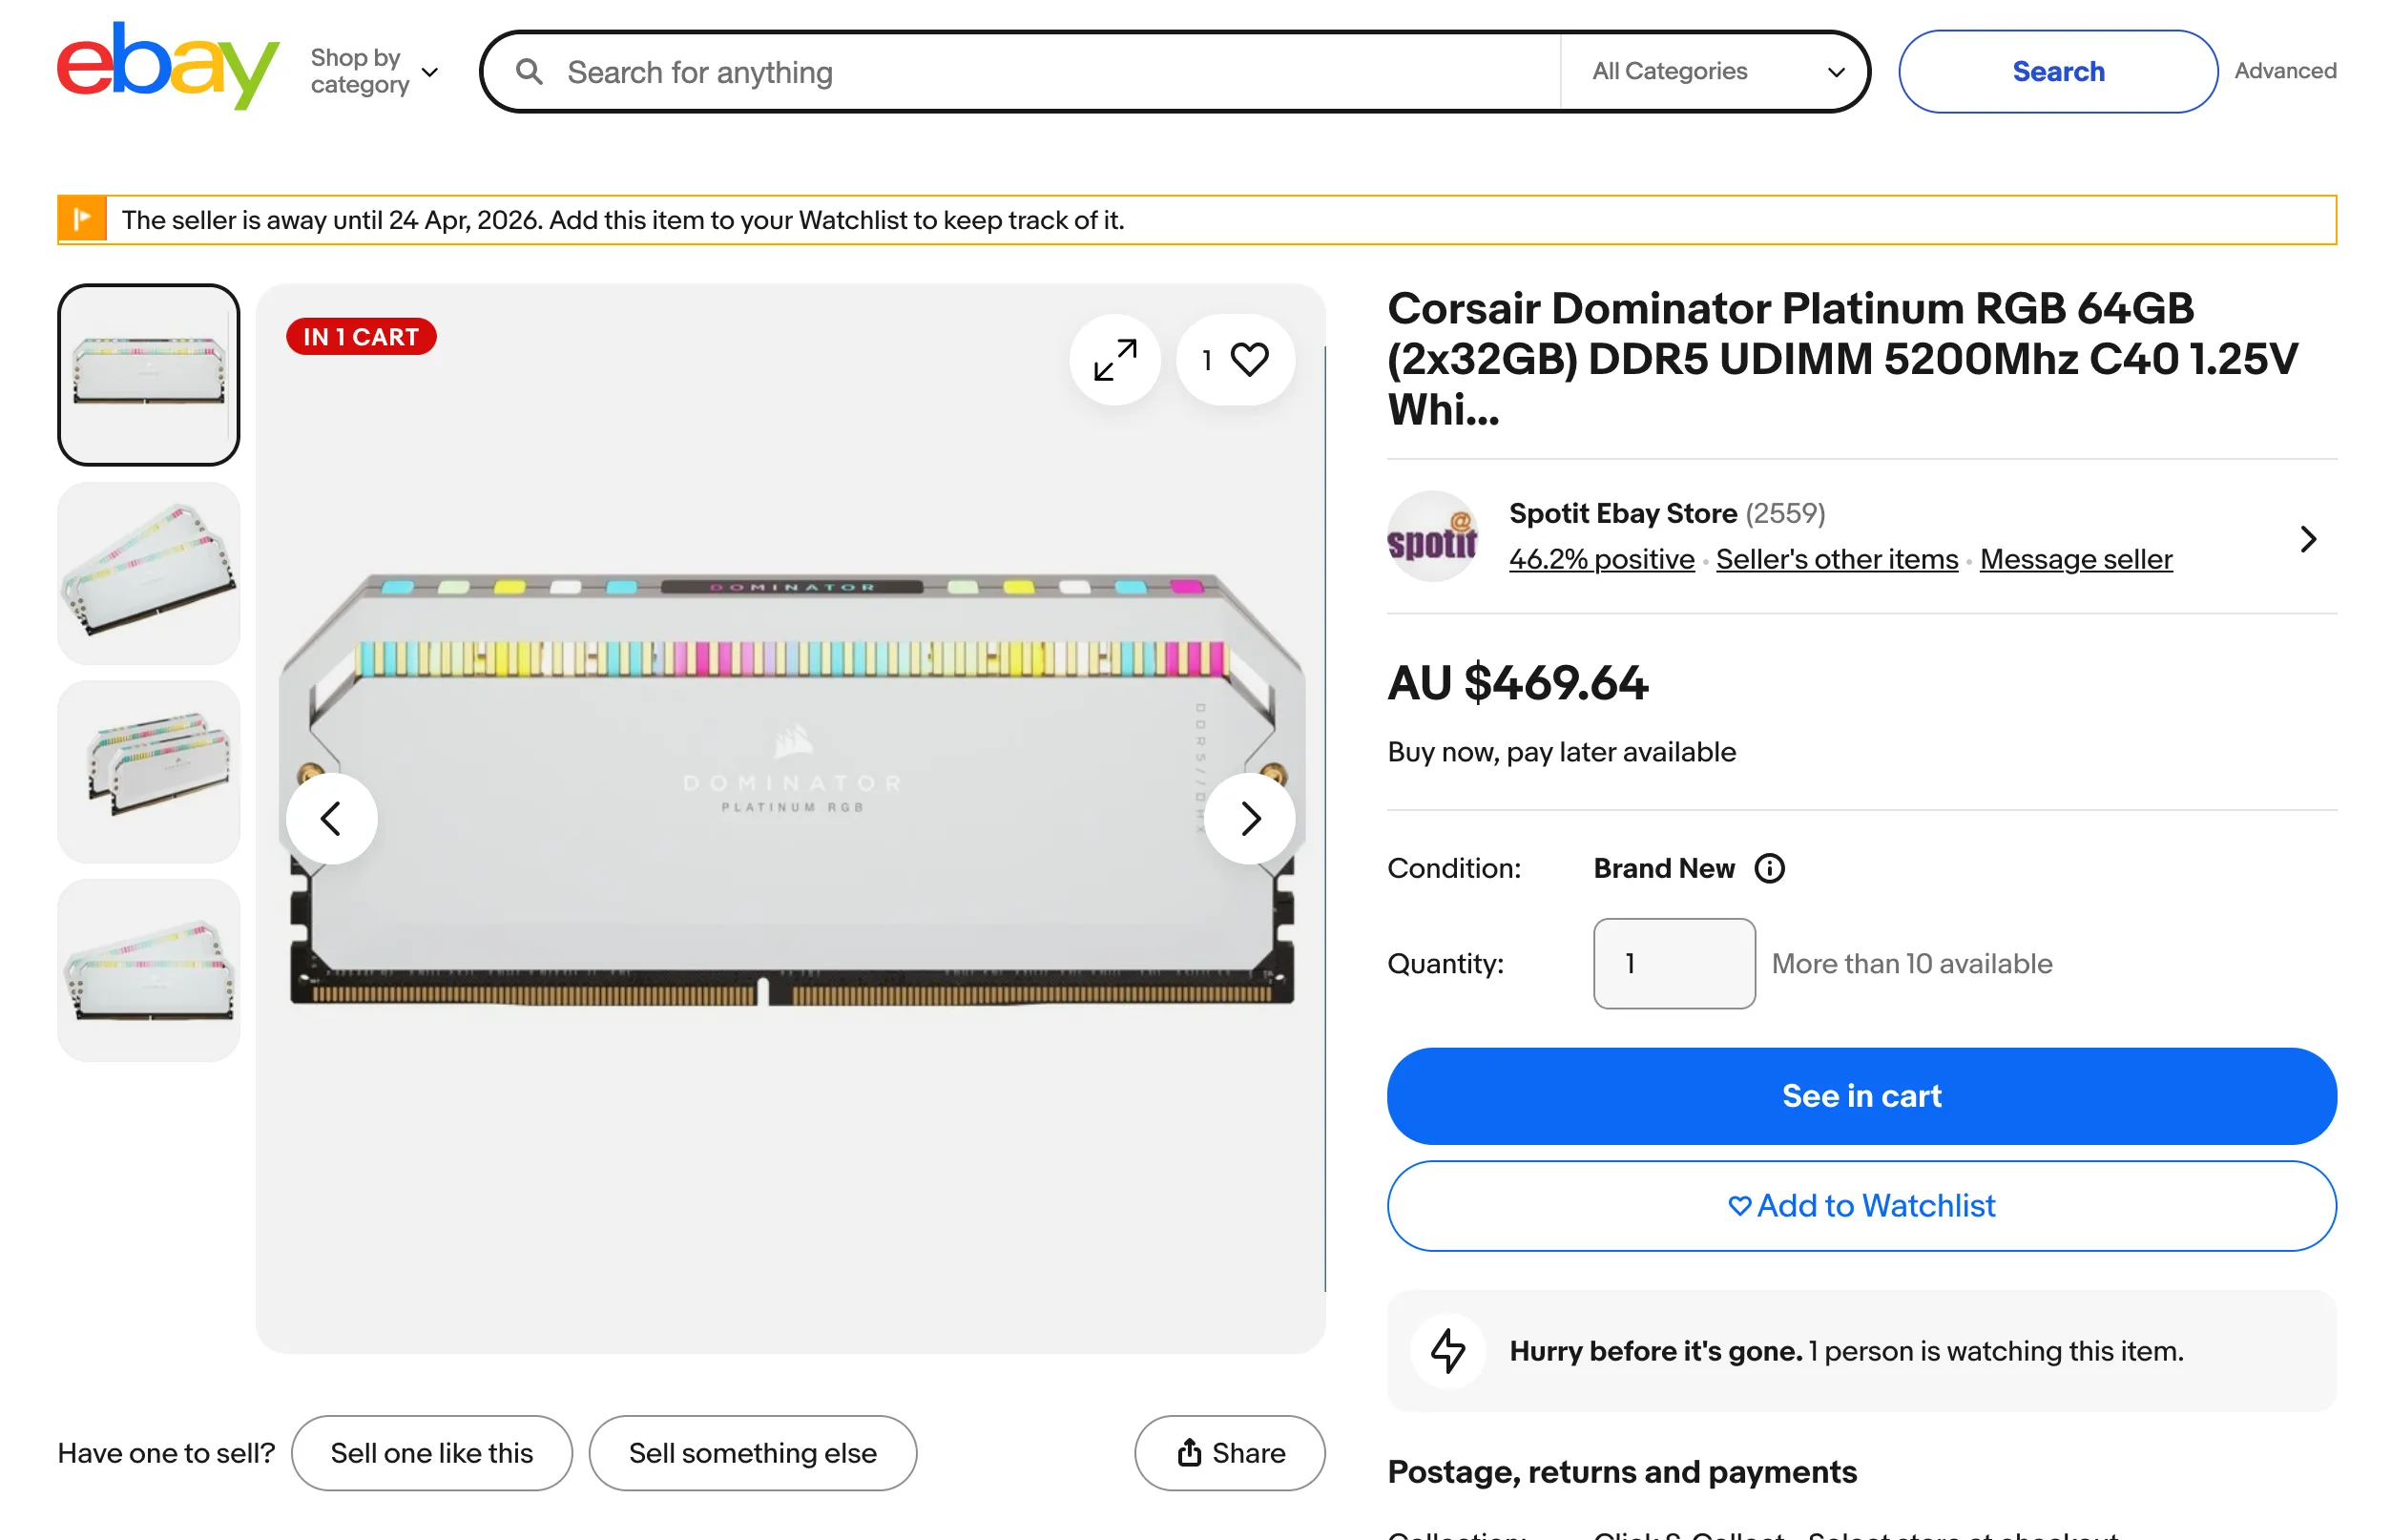The height and width of the screenshot is (1540, 2391).
Task: Click Sell one like this button
Action: tap(431, 1453)
